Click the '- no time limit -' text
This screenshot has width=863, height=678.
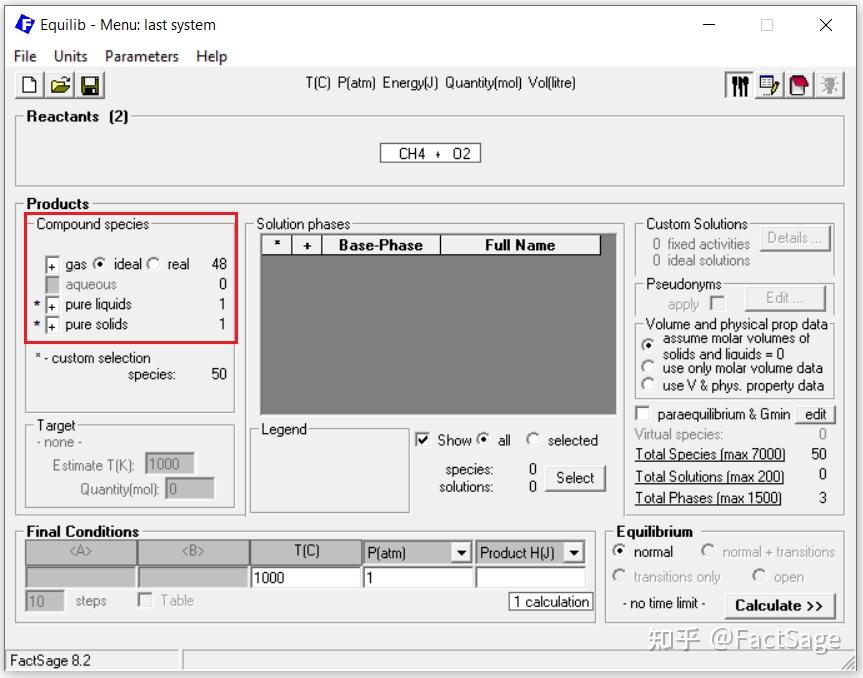[x=664, y=604]
